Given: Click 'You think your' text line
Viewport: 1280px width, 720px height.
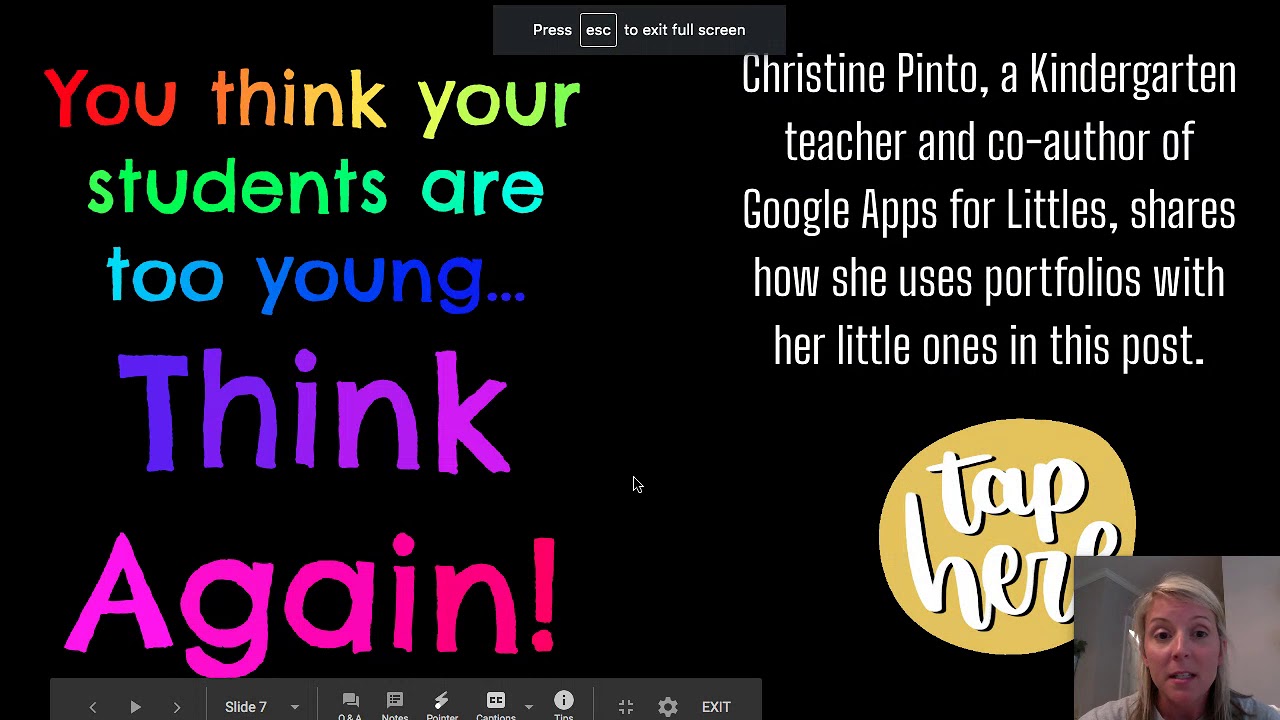Looking at the screenshot, I should click(312, 100).
